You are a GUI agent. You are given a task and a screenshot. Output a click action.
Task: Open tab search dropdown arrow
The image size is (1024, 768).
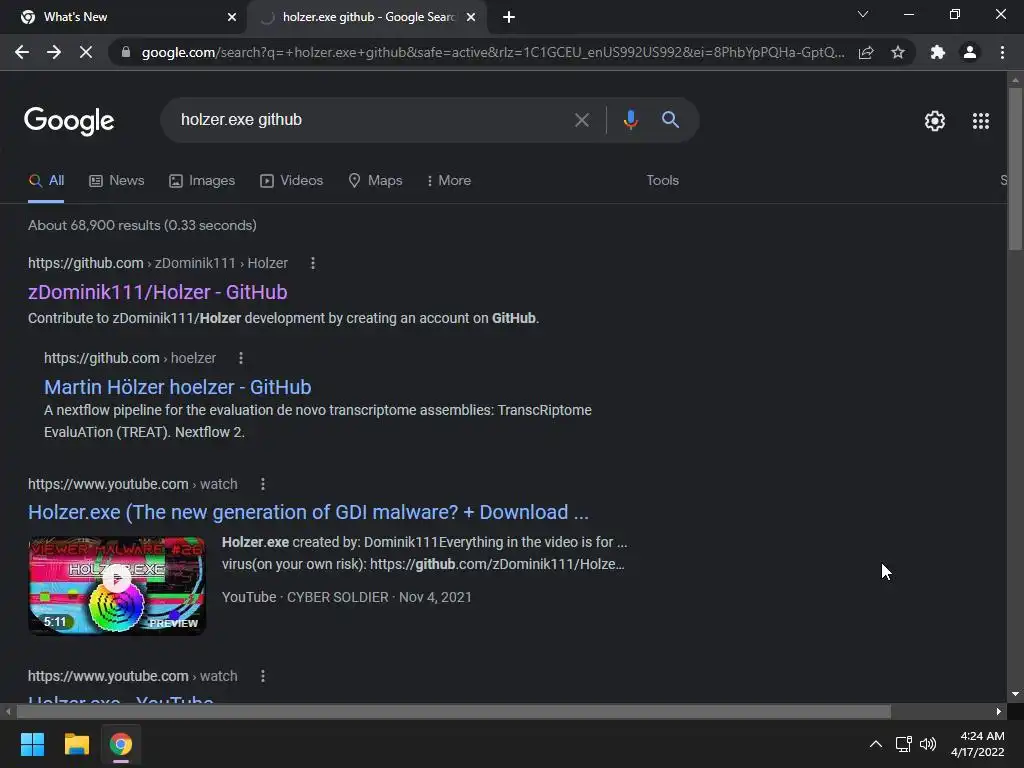coord(863,14)
